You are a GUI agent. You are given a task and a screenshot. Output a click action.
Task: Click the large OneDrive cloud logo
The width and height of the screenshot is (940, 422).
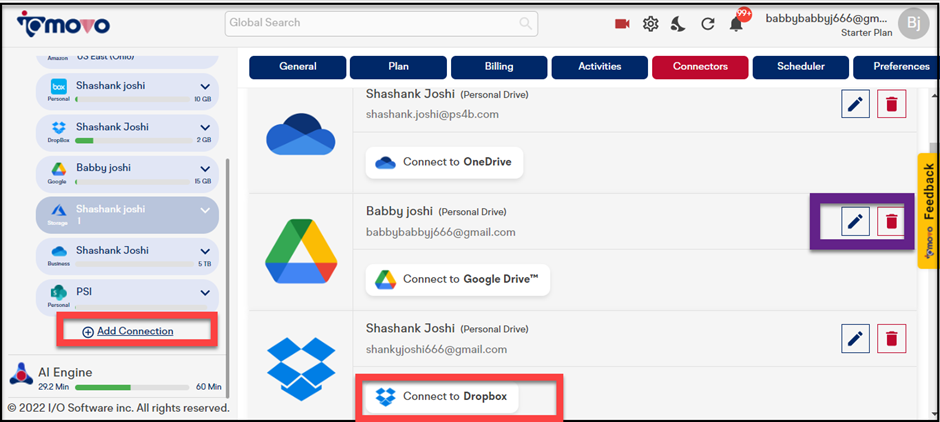pos(300,134)
